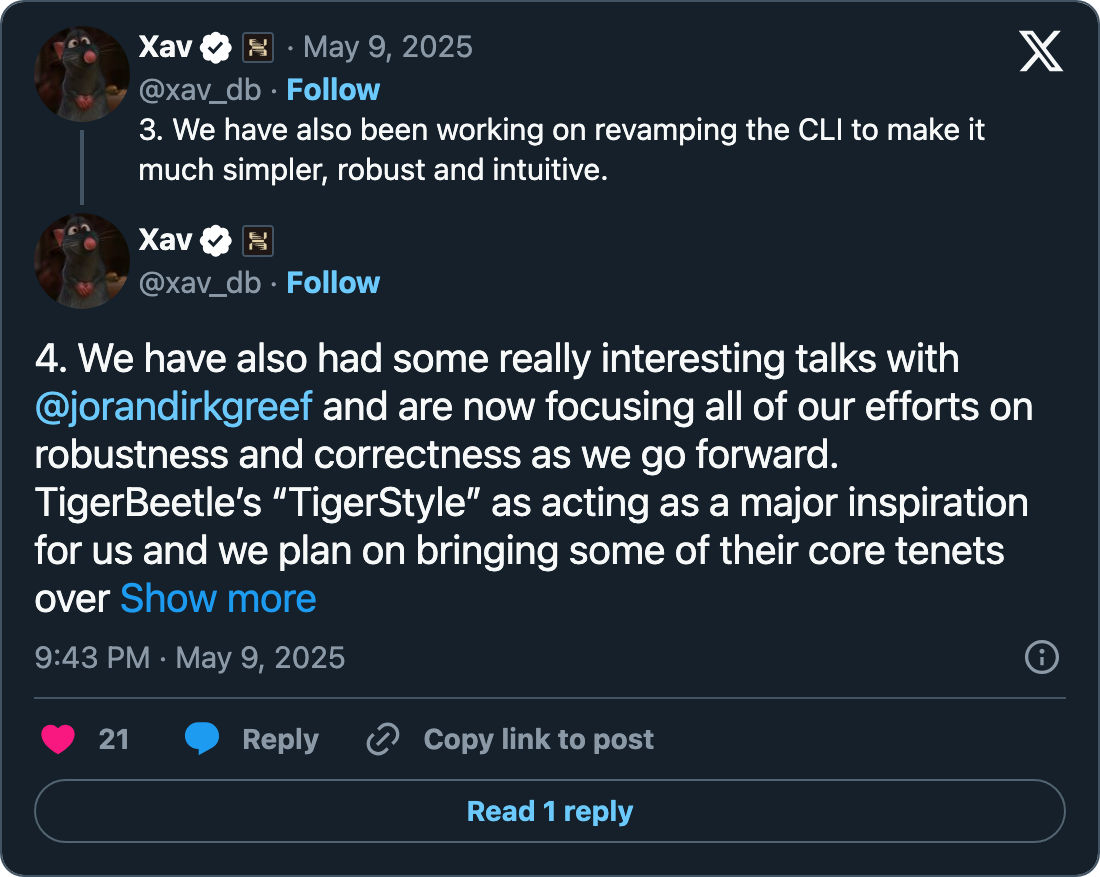Click the X logo
Image resolution: width=1100 pixels, height=877 pixels.
1041,50
